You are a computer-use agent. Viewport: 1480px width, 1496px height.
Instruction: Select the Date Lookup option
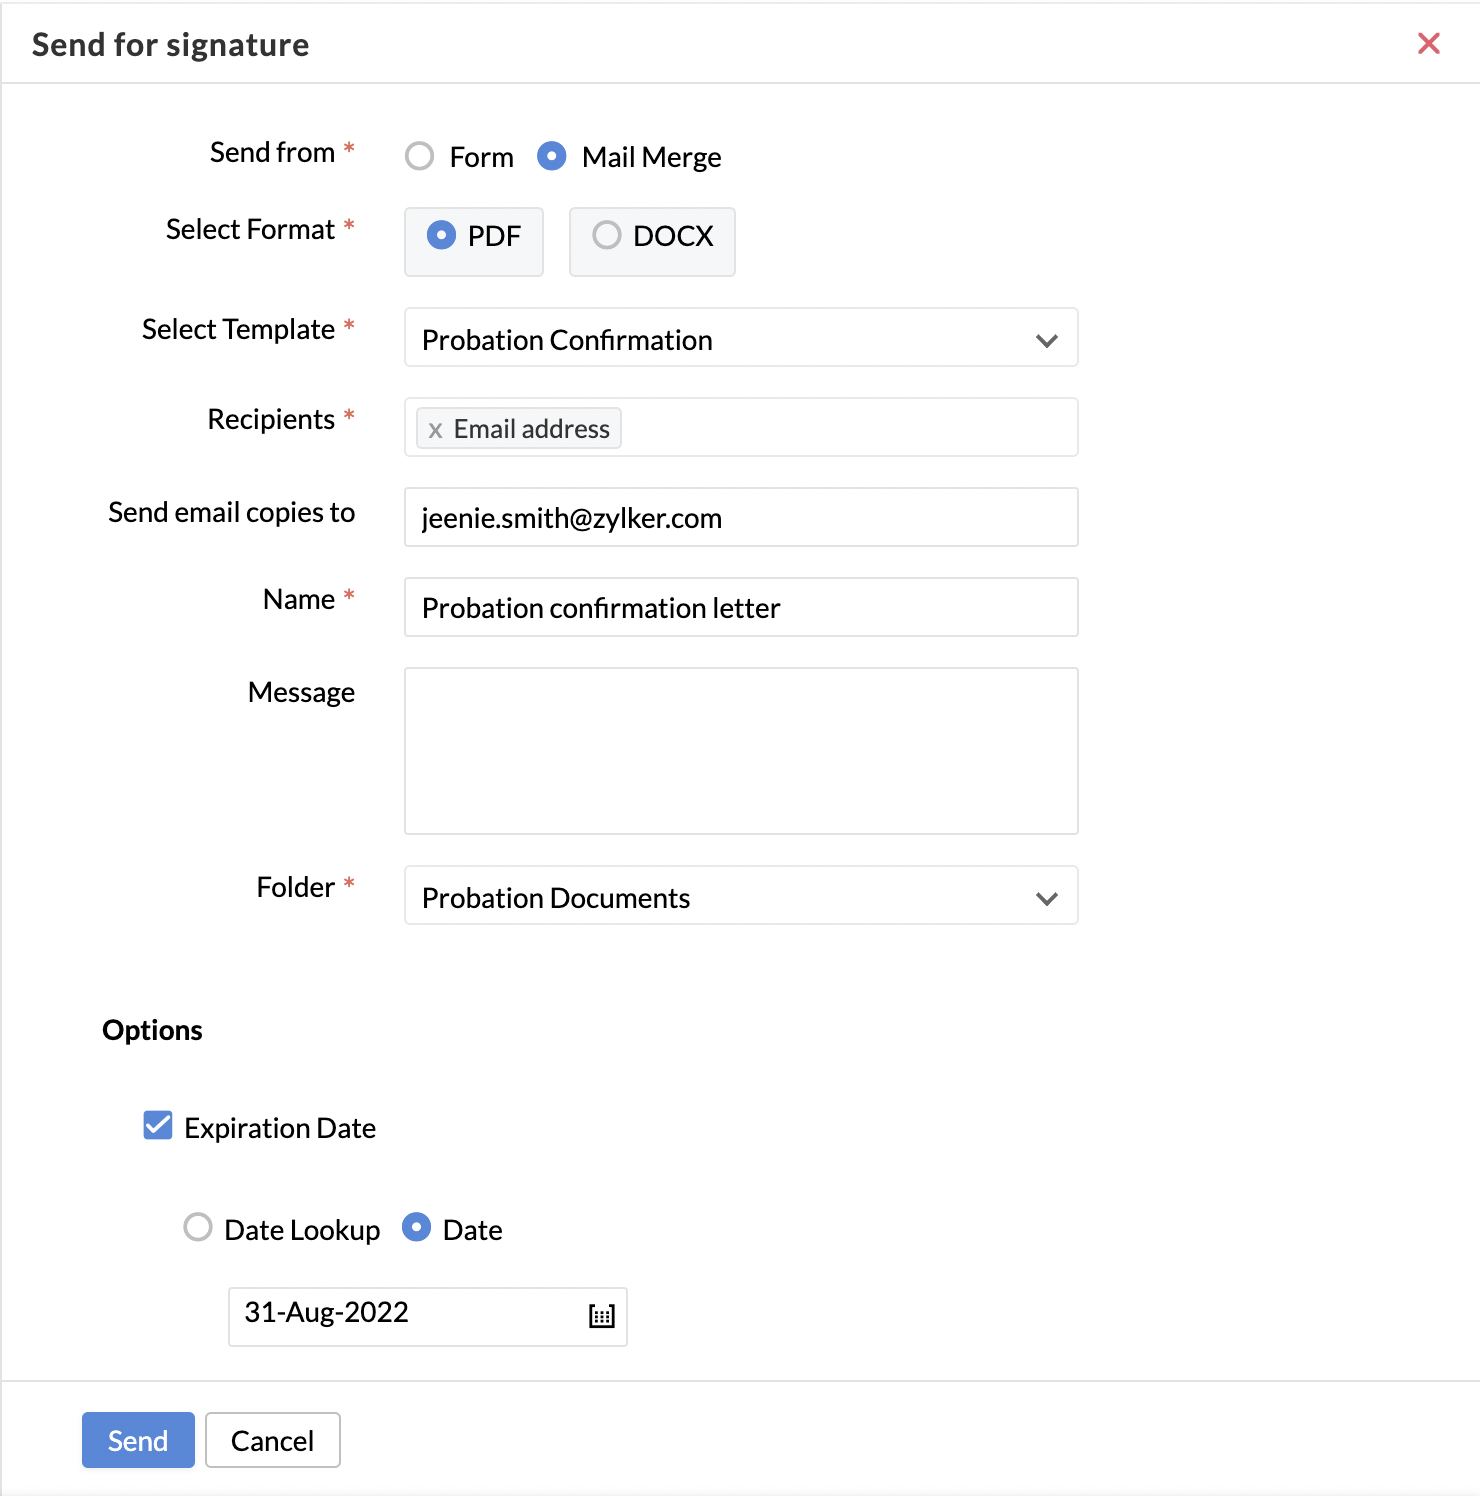coord(198,1227)
